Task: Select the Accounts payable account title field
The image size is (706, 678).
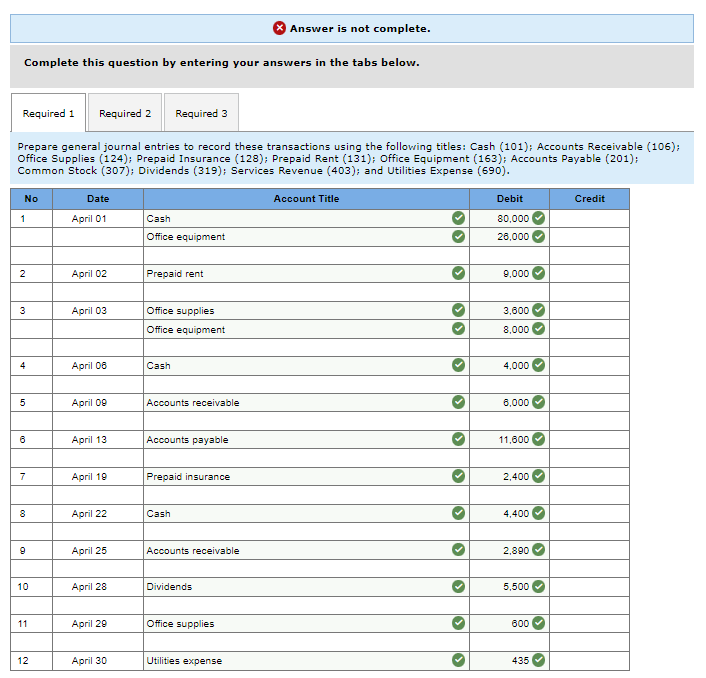Action: pos(306,439)
